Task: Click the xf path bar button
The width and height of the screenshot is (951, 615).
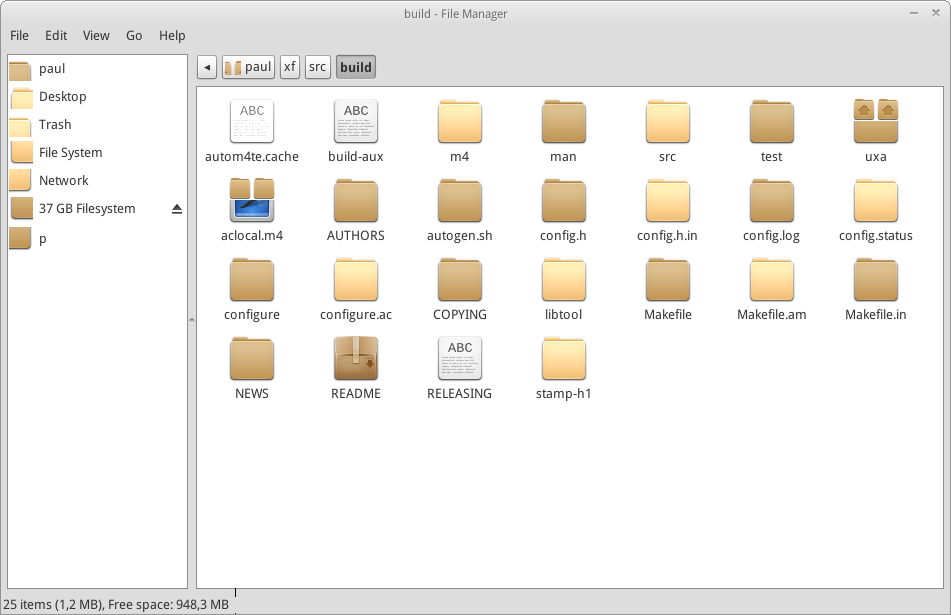Action: point(290,67)
